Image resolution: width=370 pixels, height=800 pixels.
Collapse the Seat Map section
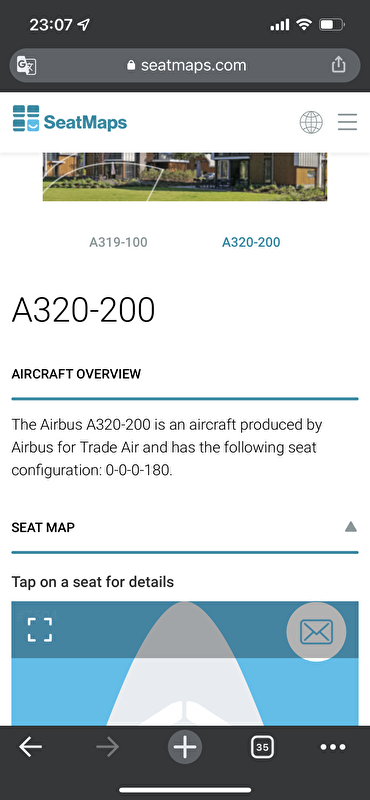(x=351, y=527)
